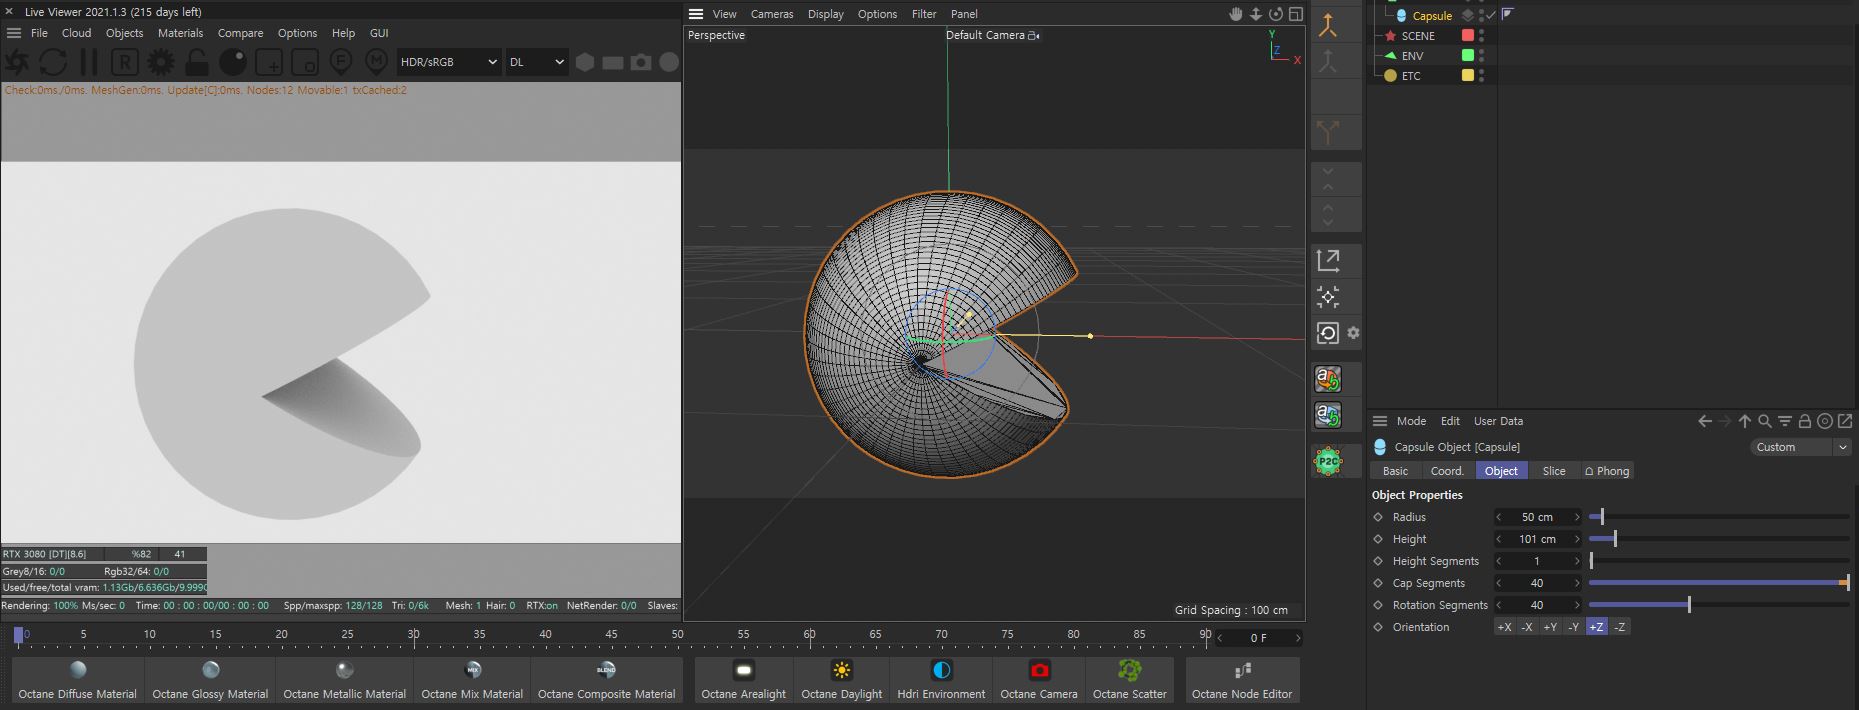Add an Hdri Environment
The image size is (1859, 710).
click(941, 680)
